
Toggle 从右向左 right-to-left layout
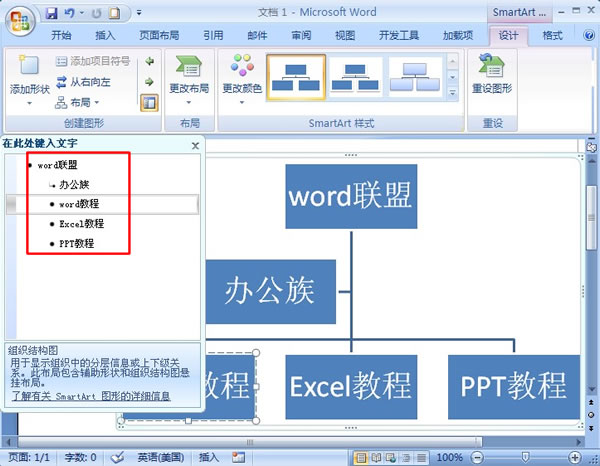83,82
